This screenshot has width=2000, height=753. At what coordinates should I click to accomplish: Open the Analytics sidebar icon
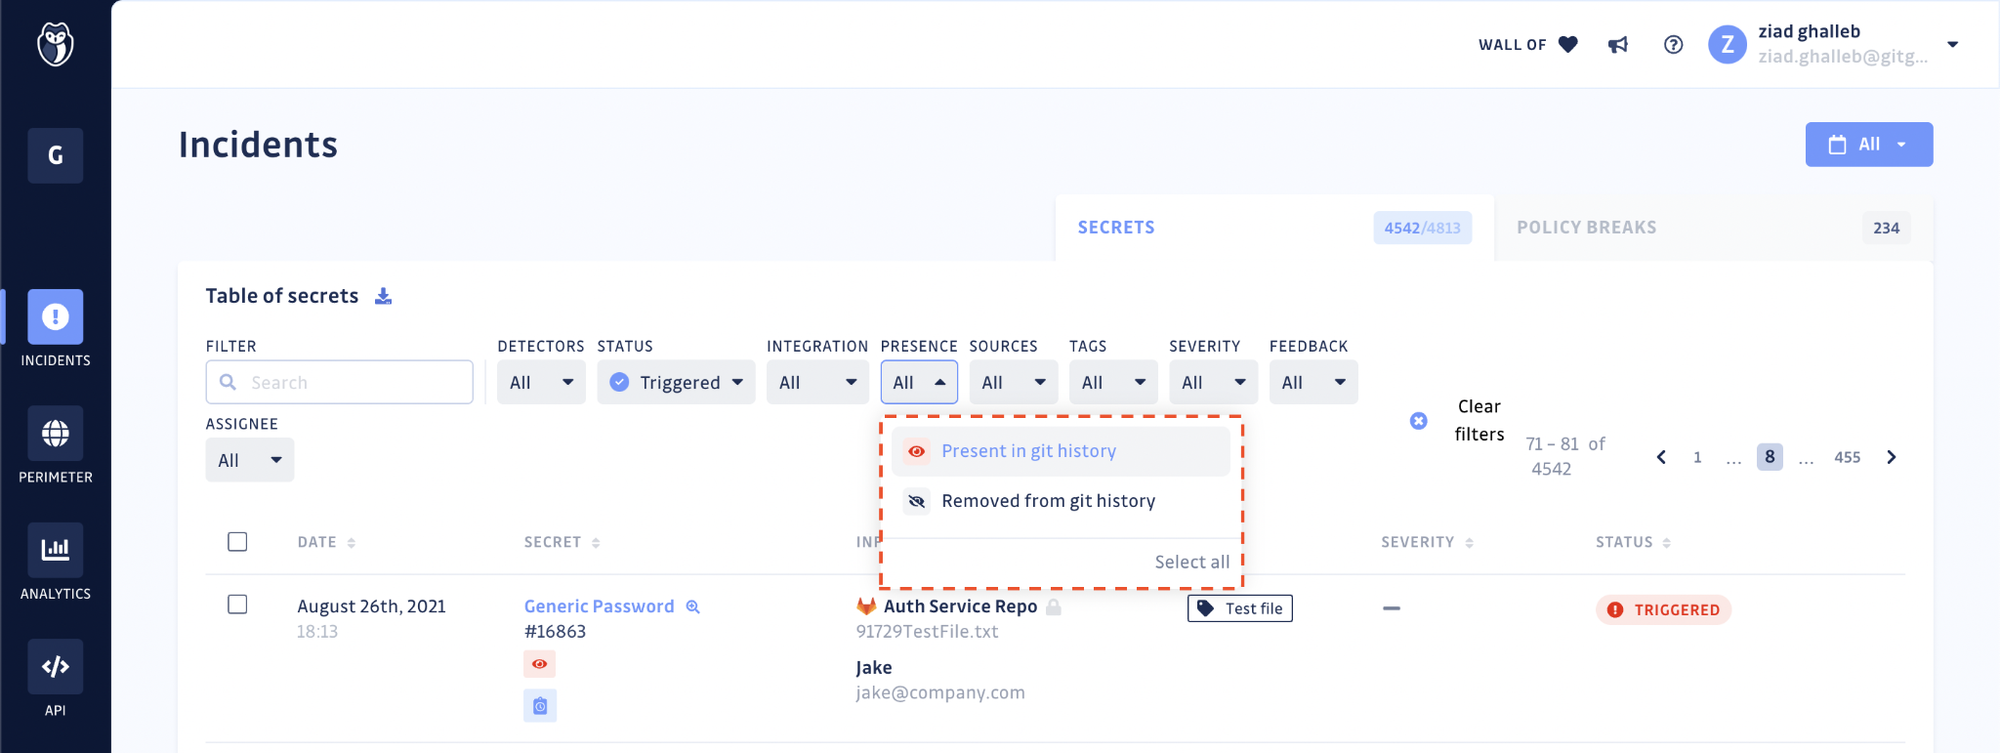pyautogui.click(x=55, y=548)
